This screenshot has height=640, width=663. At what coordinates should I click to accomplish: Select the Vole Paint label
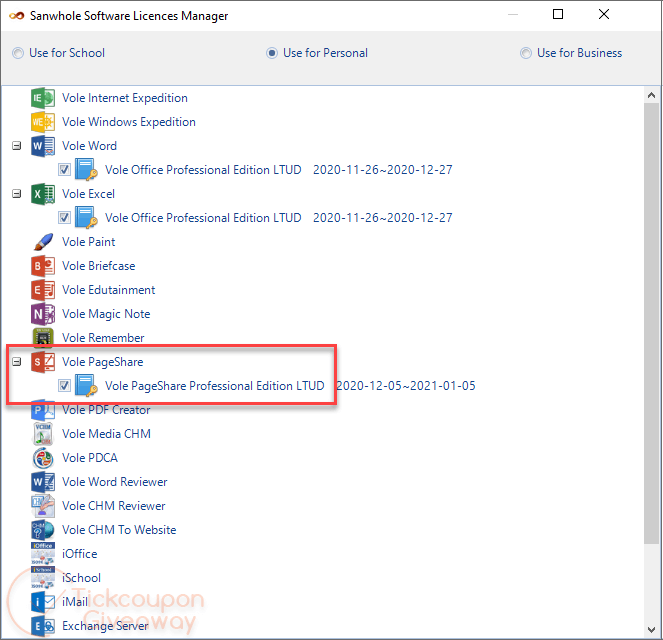click(88, 242)
